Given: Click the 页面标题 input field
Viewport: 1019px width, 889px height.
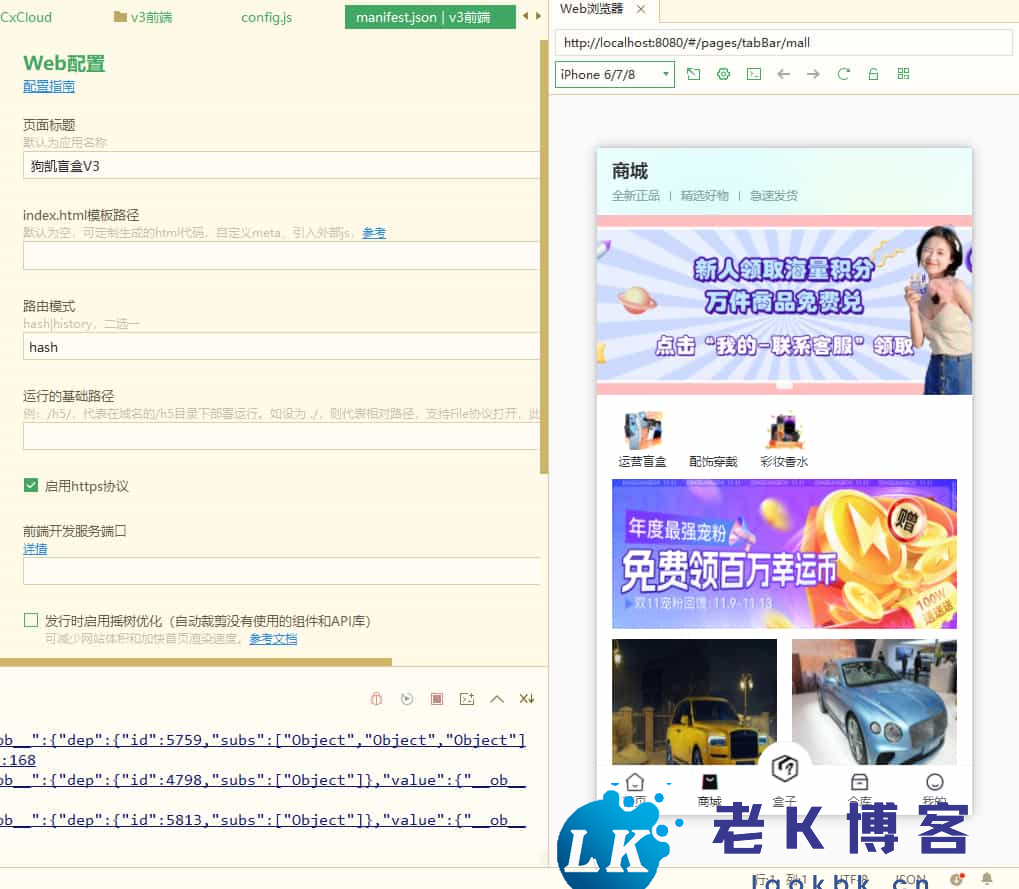Looking at the screenshot, I should 281,166.
